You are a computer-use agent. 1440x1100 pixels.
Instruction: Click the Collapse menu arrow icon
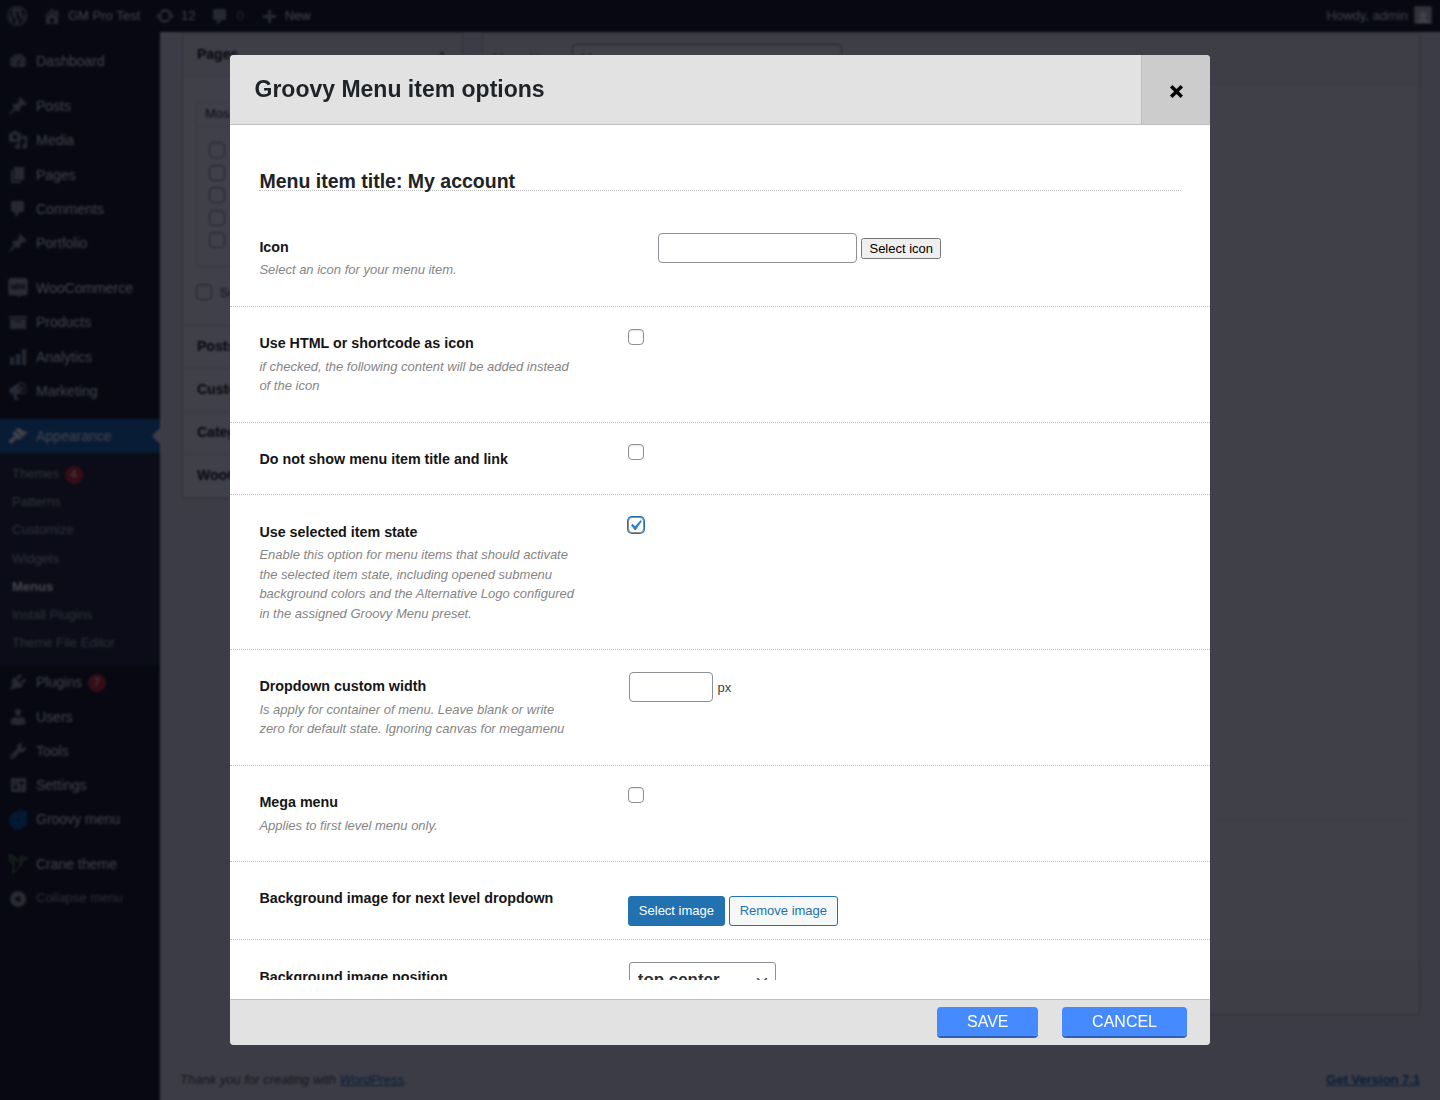tap(18, 898)
